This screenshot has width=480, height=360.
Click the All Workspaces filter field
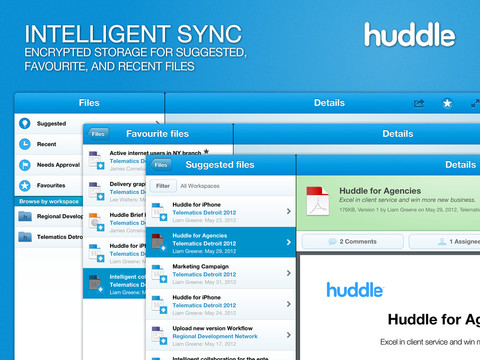(x=200, y=186)
